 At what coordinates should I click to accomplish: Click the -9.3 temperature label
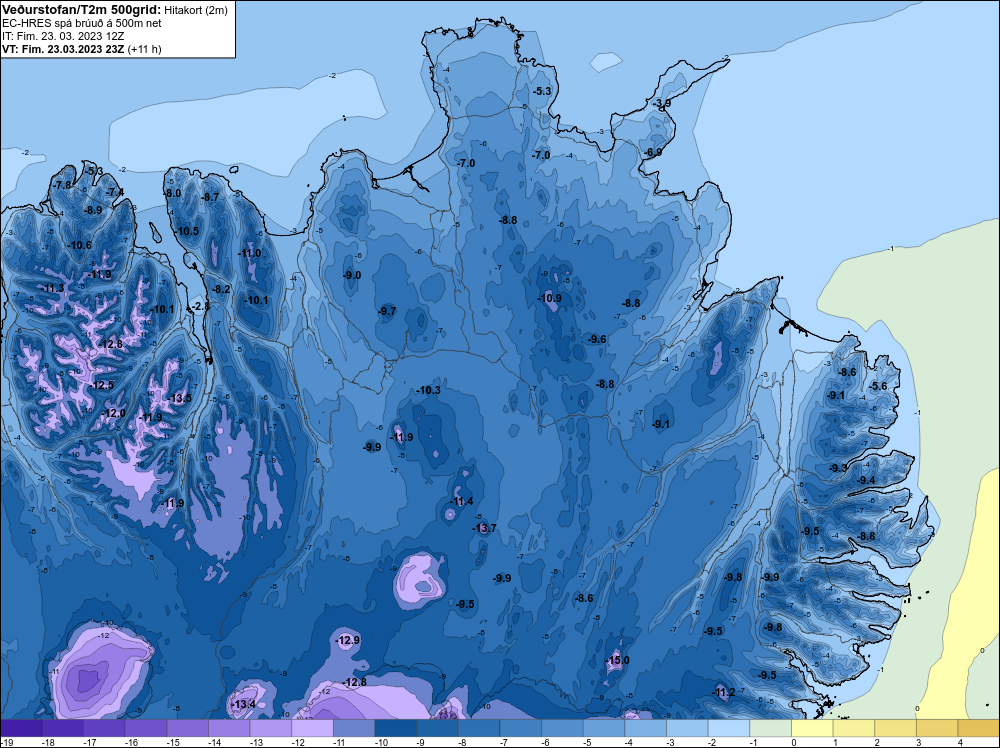click(x=839, y=468)
